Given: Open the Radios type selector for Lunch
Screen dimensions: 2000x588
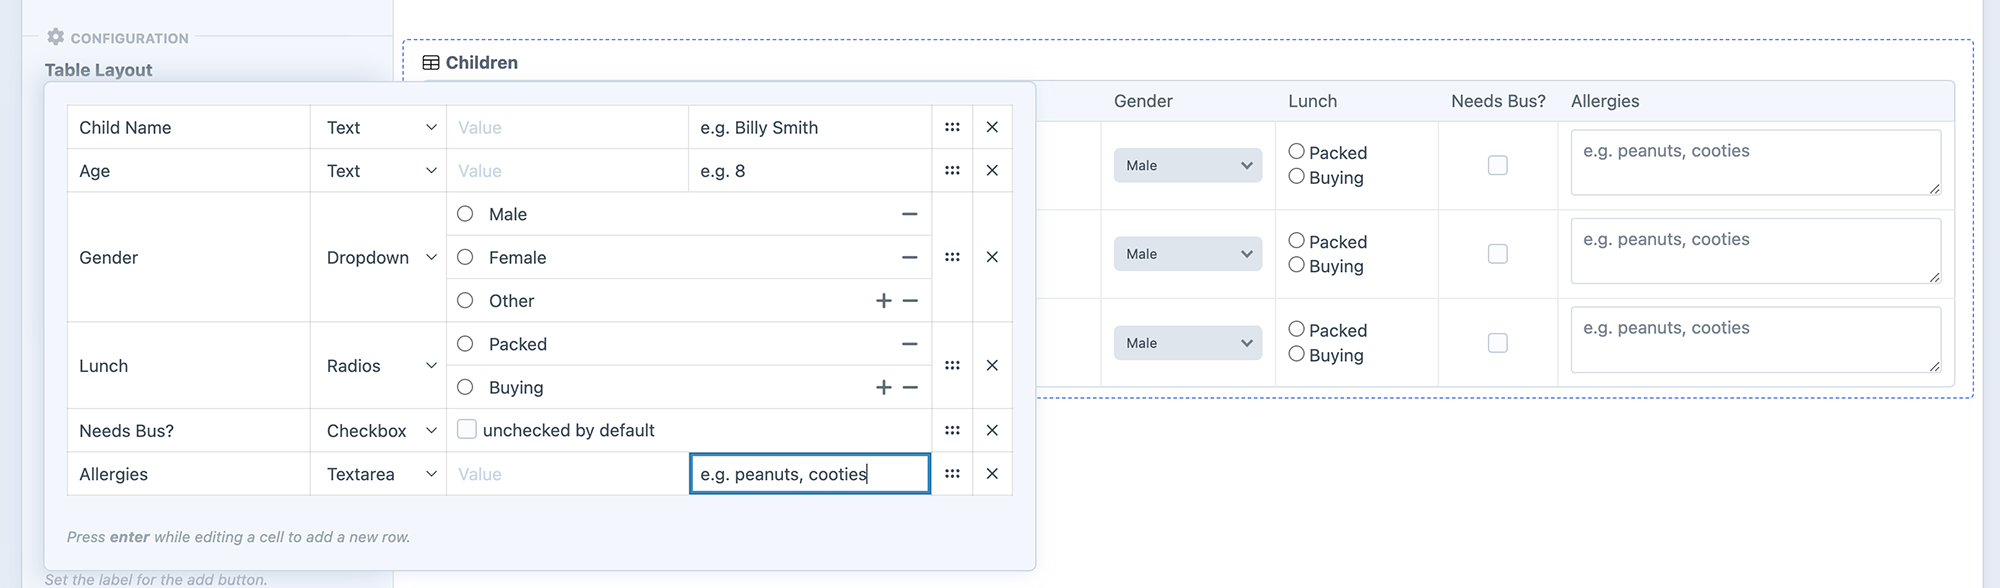Looking at the screenshot, I should click(380, 366).
